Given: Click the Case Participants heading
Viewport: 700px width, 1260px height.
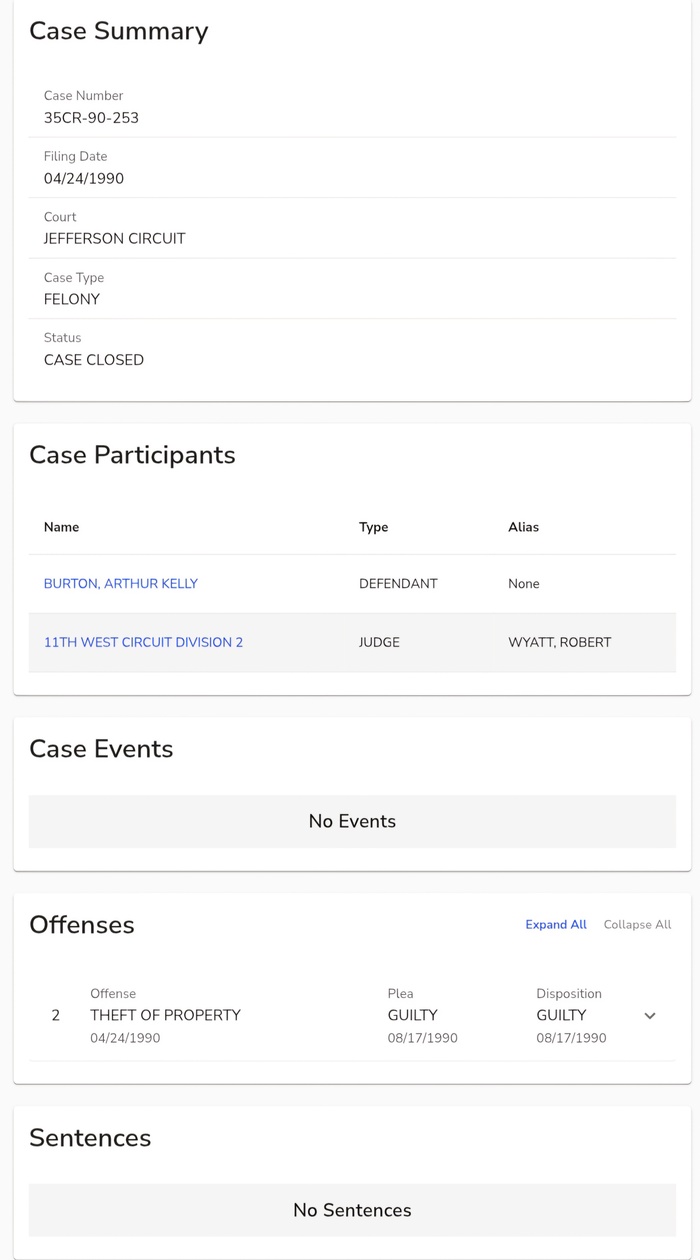Looking at the screenshot, I should [132, 455].
